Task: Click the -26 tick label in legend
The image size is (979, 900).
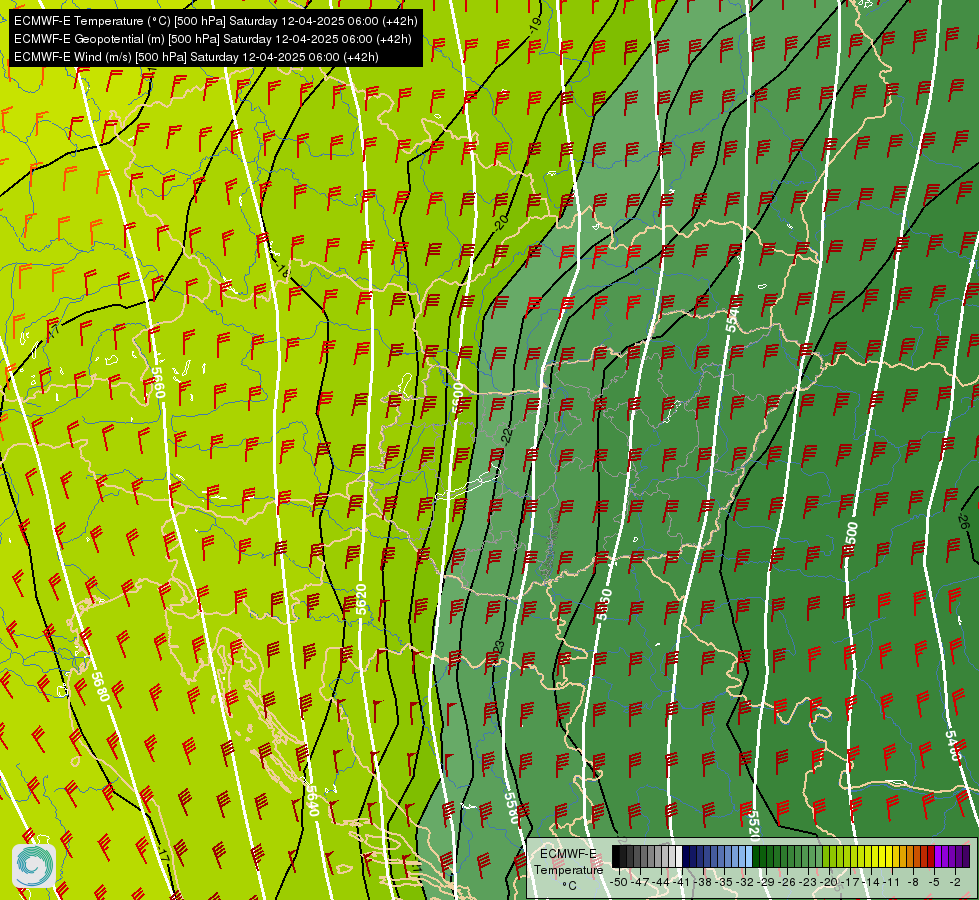Action: [787, 883]
